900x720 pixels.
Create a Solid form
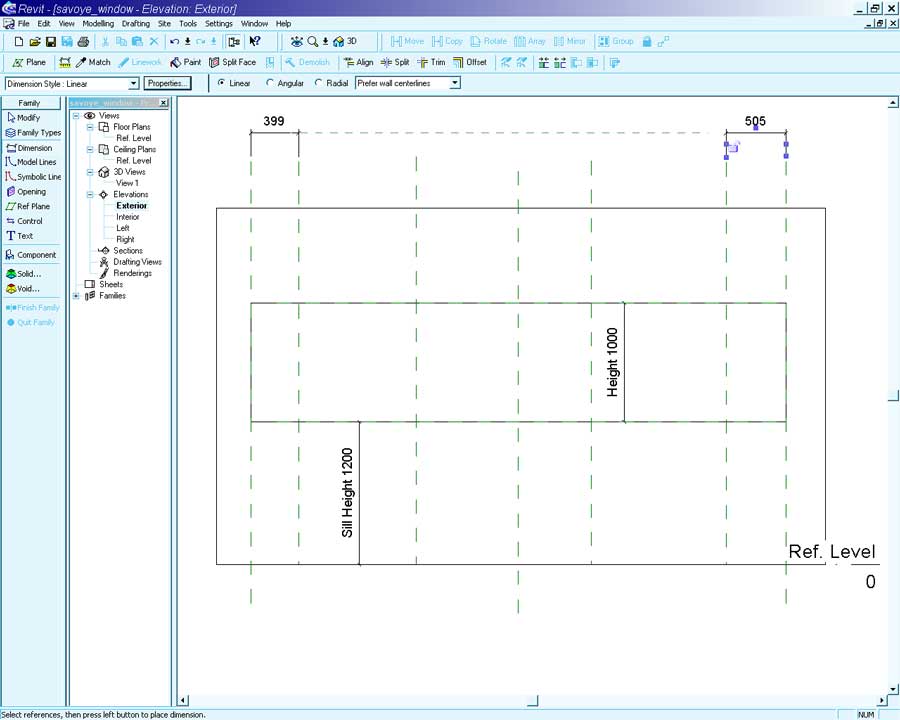[x=24, y=274]
